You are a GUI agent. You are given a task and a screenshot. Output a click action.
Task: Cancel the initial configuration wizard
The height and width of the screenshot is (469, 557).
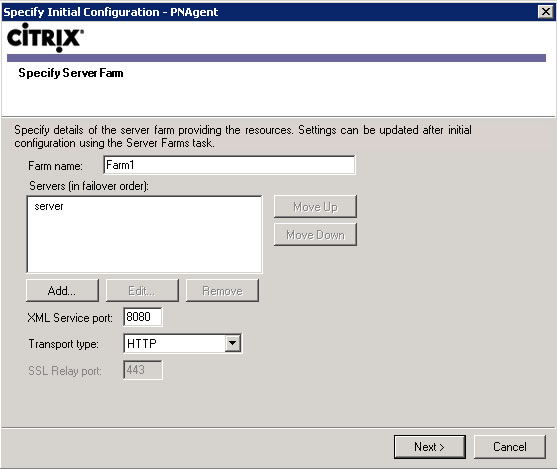[510, 447]
